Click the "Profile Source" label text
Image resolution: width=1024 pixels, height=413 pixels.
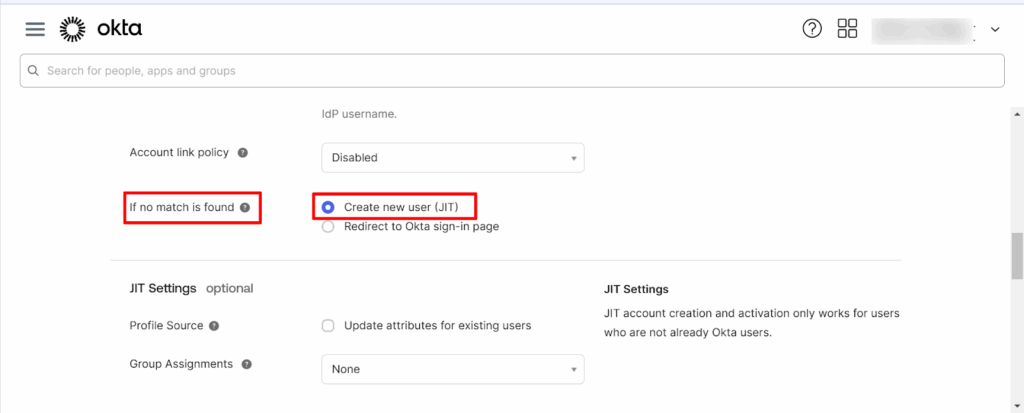167,325
